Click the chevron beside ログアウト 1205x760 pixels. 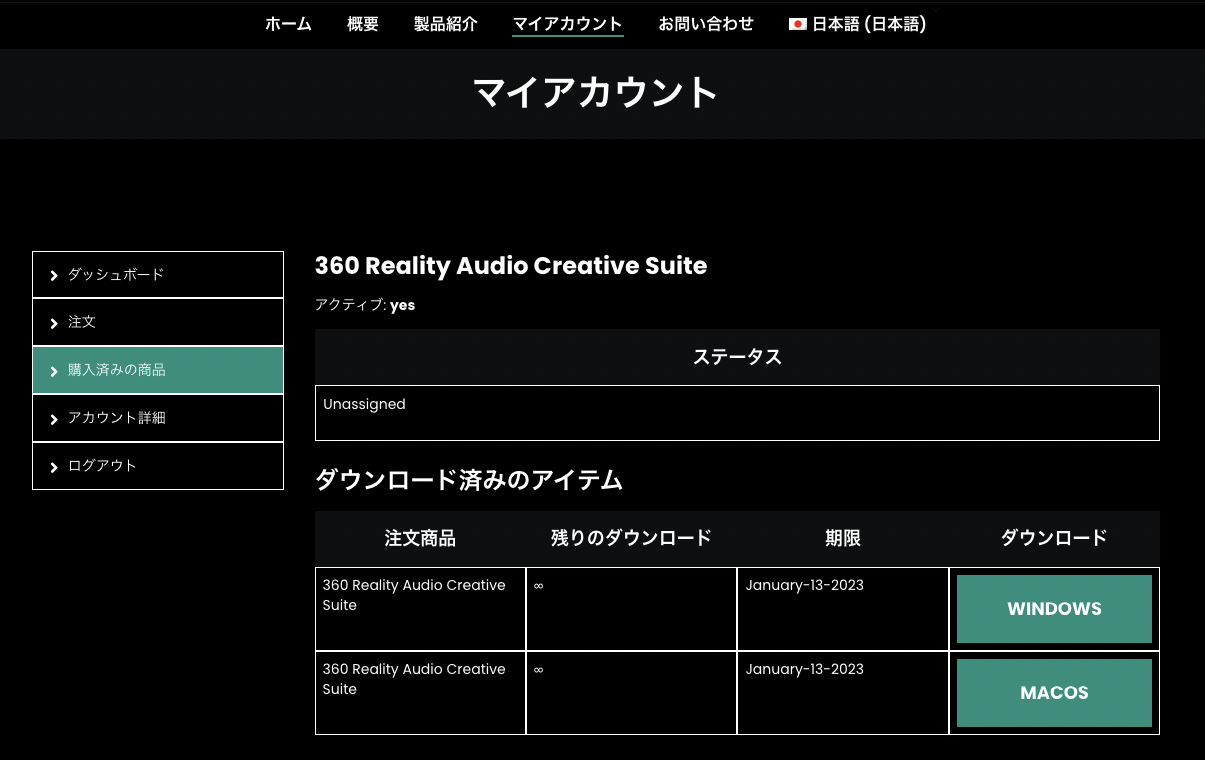pyautogui.click(x=54, y=467)
